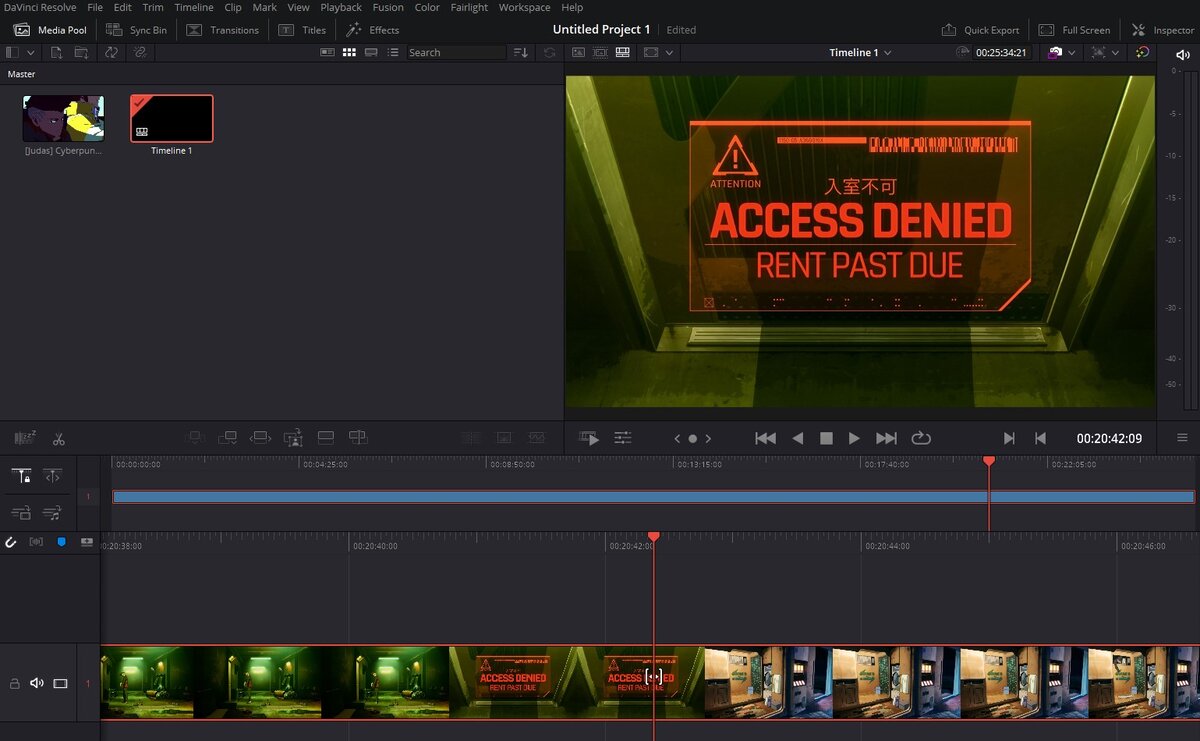Open the Trim menu
This screenshot has width=1200, height=741.
pyautogui.click(x=153, y=7)
